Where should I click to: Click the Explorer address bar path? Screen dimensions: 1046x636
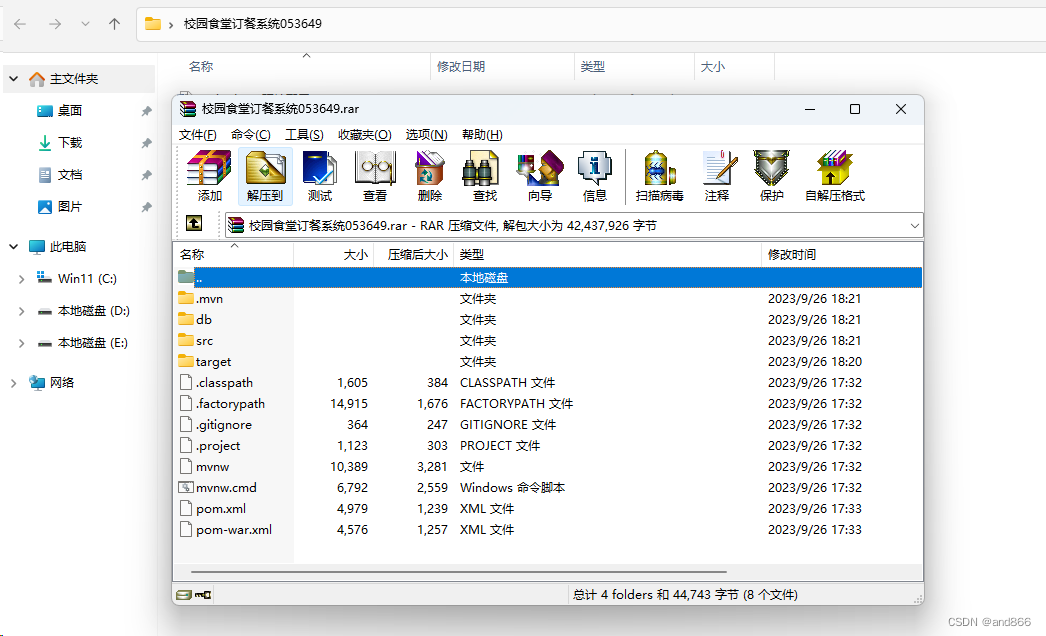253,24
